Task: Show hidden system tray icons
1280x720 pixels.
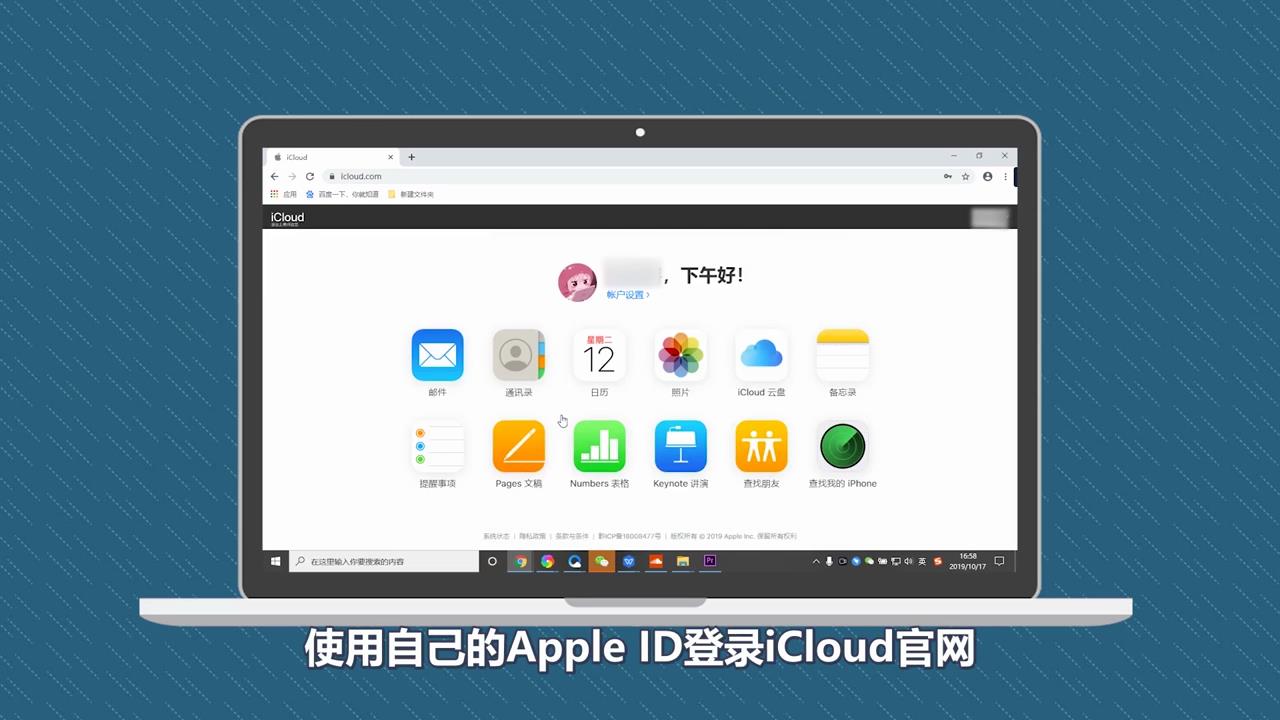Action: [x=816, y=562]
